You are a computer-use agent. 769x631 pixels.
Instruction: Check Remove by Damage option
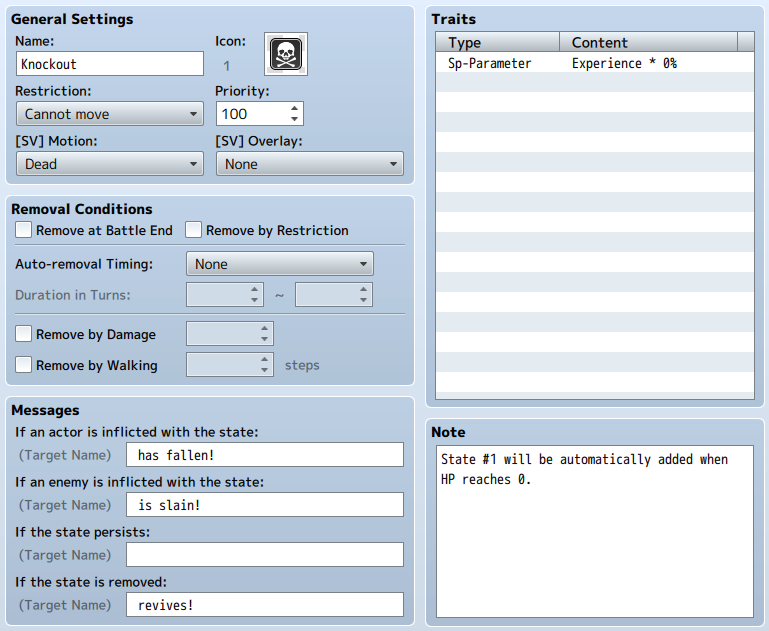click(24, 334)
